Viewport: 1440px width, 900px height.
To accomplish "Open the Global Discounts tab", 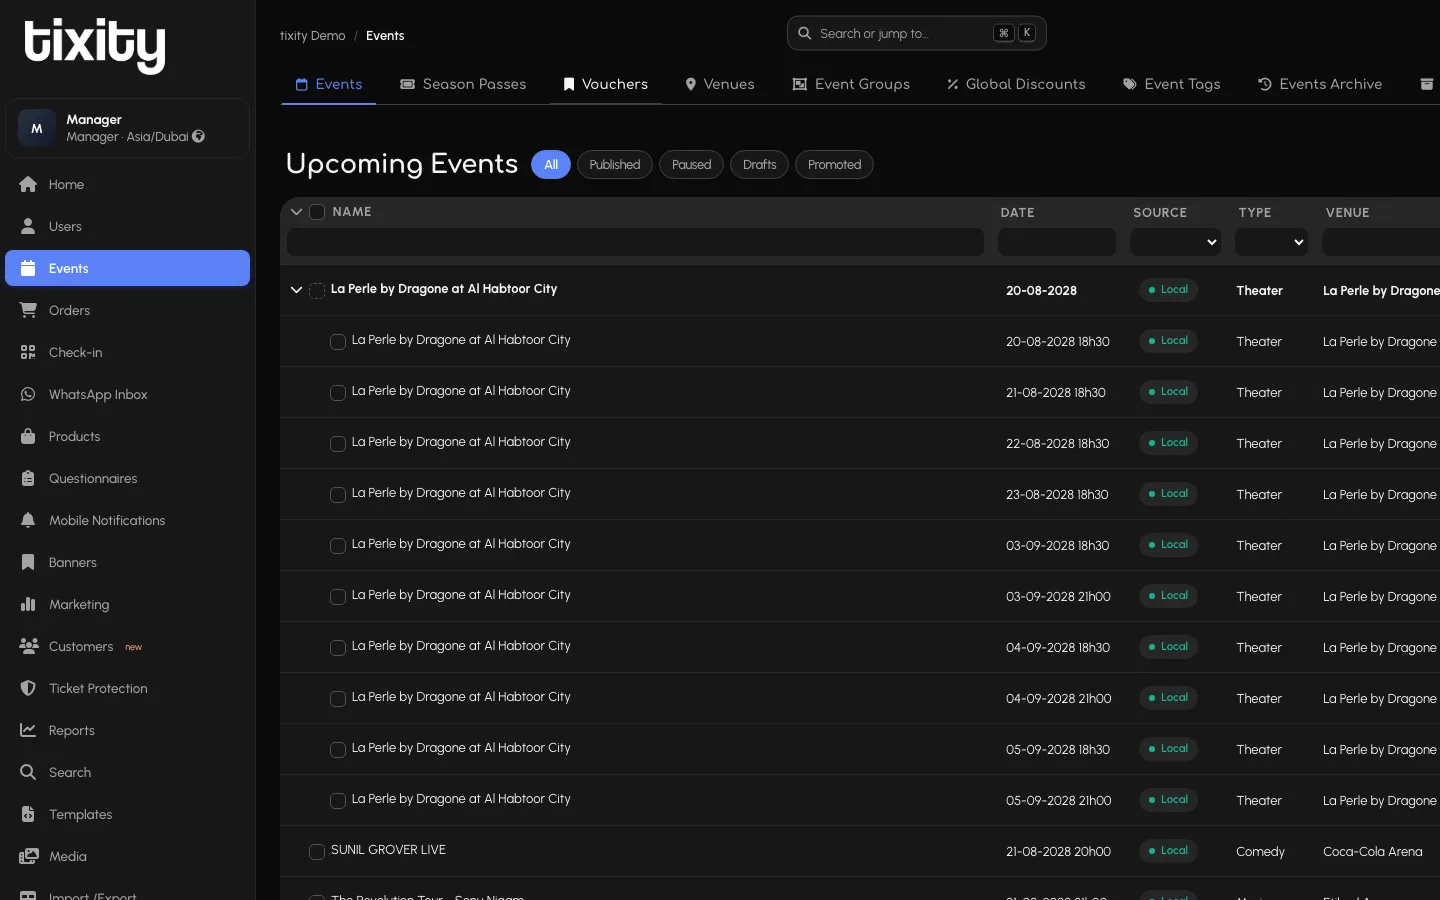I will pos(1016,84).
